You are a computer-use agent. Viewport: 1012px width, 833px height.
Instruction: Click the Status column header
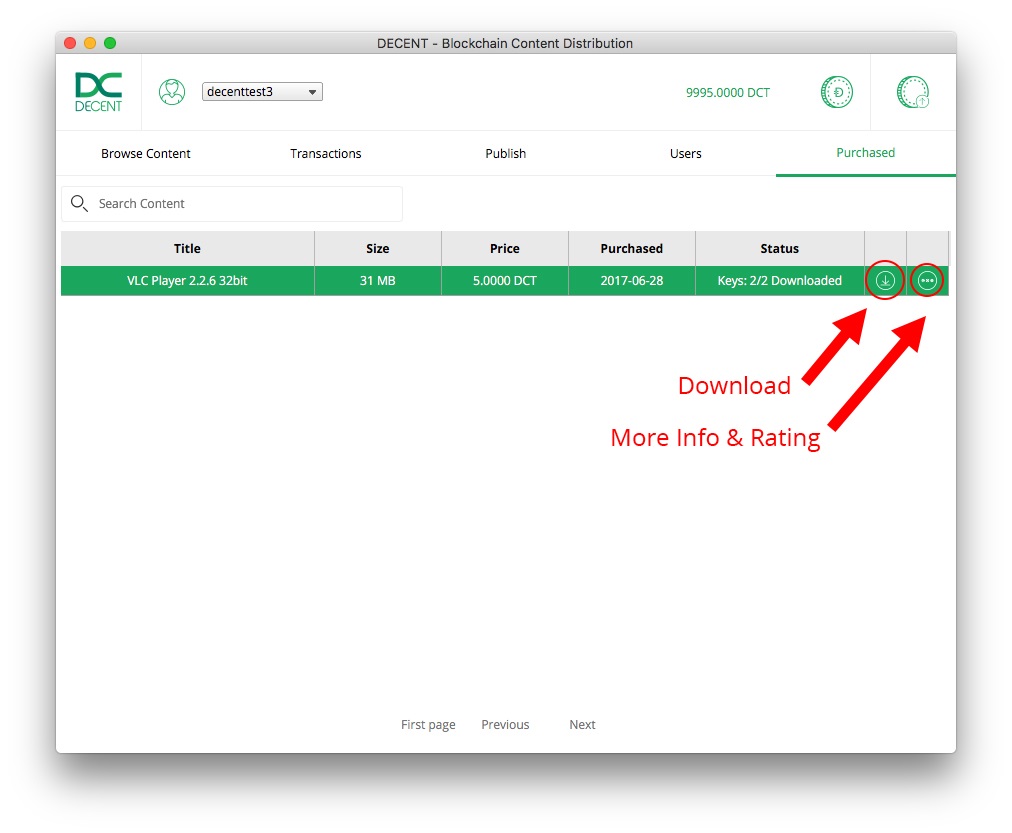(x=780, y=248)
